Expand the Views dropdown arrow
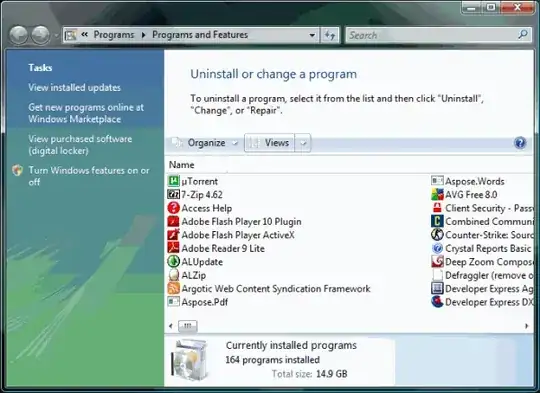The width and height of the screenshot is (540, 393). click(303, 143)
